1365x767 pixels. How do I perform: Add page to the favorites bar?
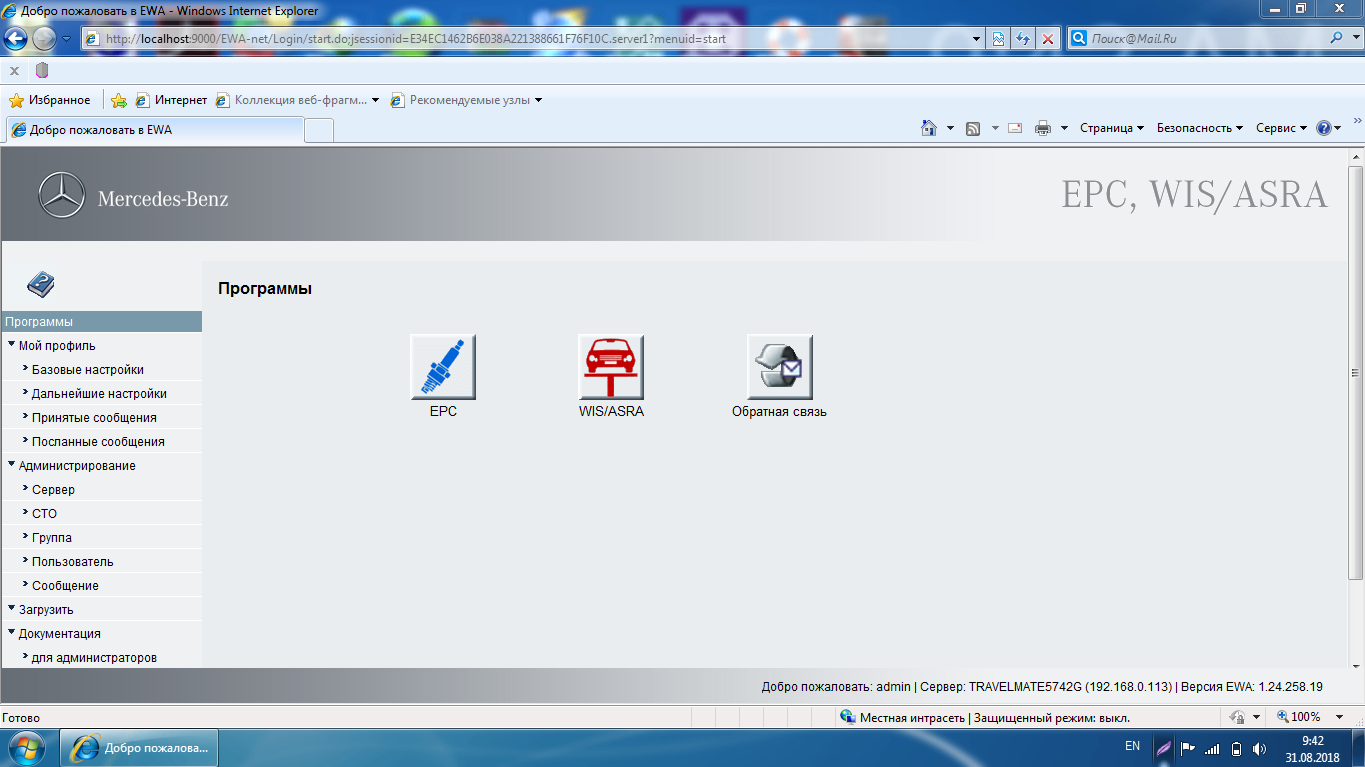pyautogui.click(x=119, y=100)
